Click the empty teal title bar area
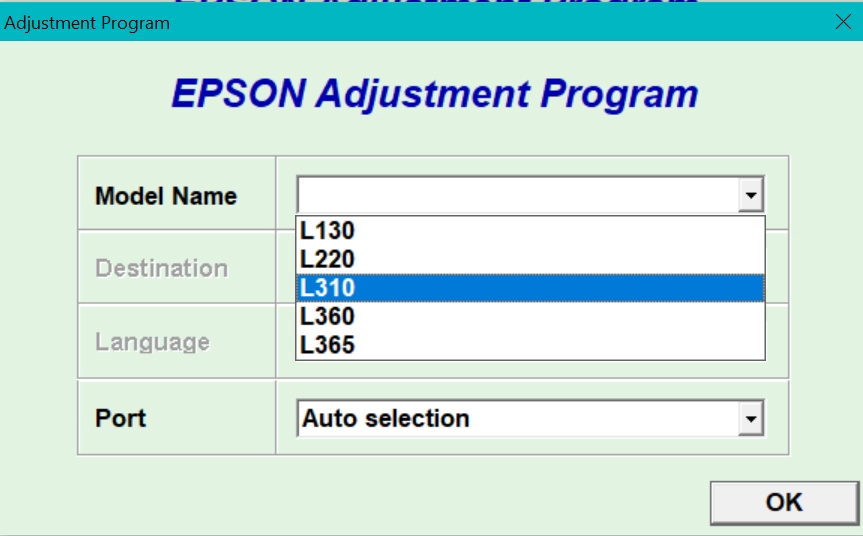863x536 pixels. (x=500, y=23)
